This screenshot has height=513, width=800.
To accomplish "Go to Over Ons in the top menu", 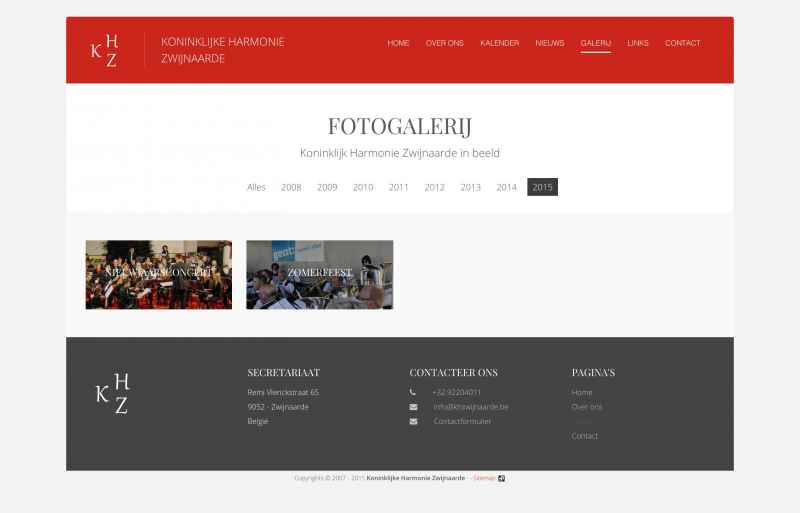I will (x=444, y=43).
